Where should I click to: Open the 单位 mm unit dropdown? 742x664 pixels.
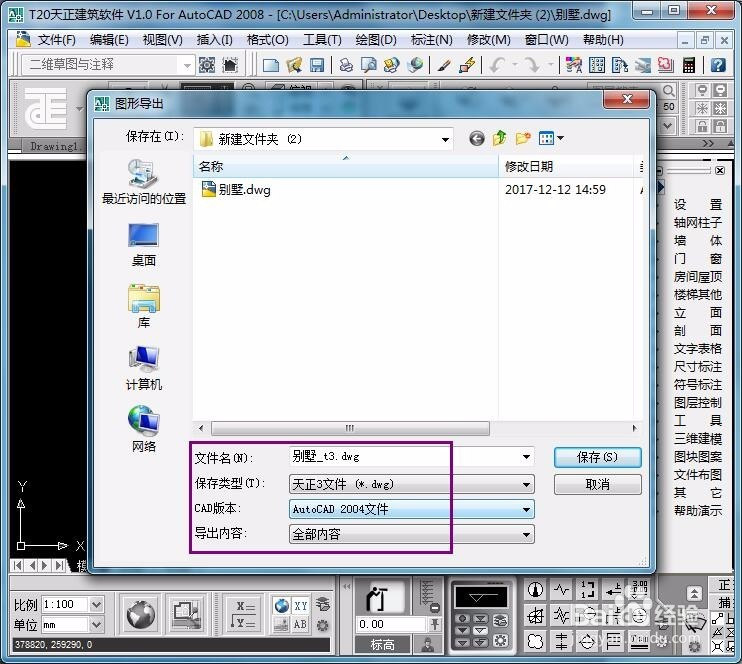pyautogui.click(x=96, y=625)
